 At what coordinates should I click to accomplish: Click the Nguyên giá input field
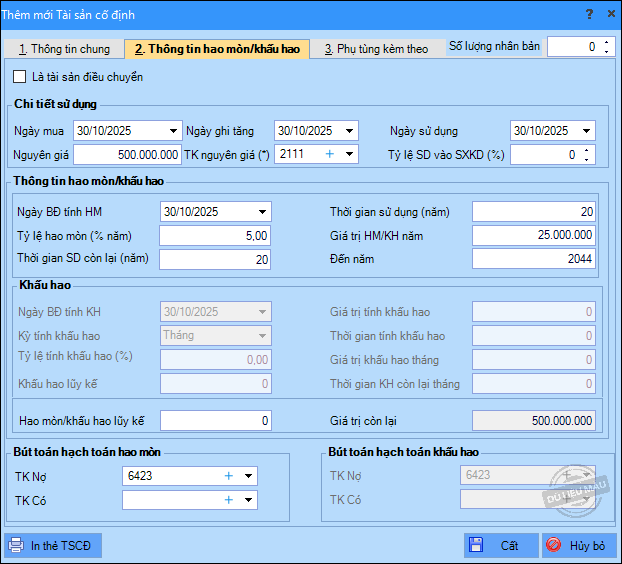[127, 155]
